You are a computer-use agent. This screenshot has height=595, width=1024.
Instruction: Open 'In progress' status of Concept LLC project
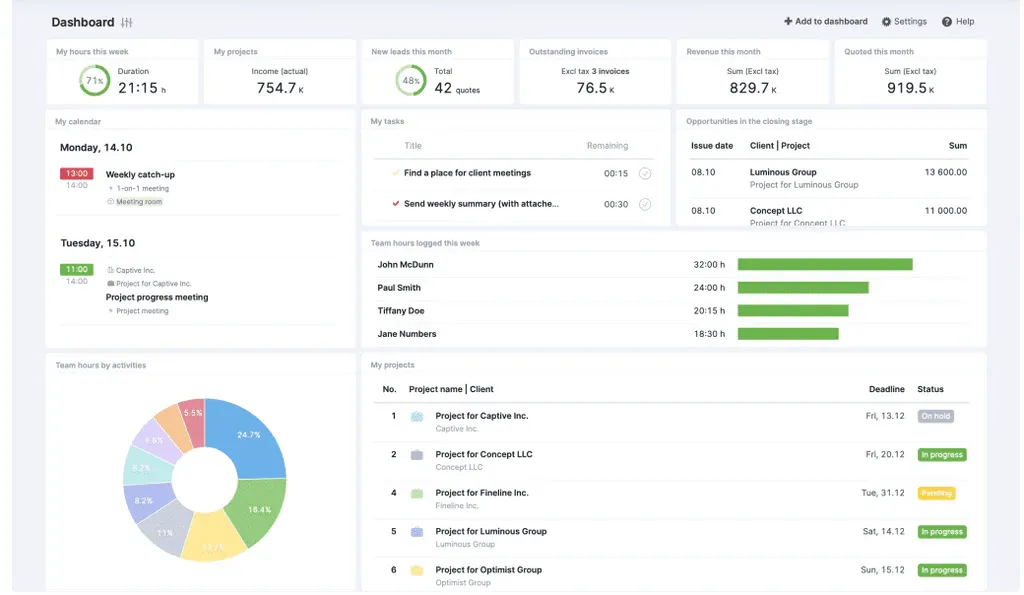pyautogui.click(x=942, y=455)
